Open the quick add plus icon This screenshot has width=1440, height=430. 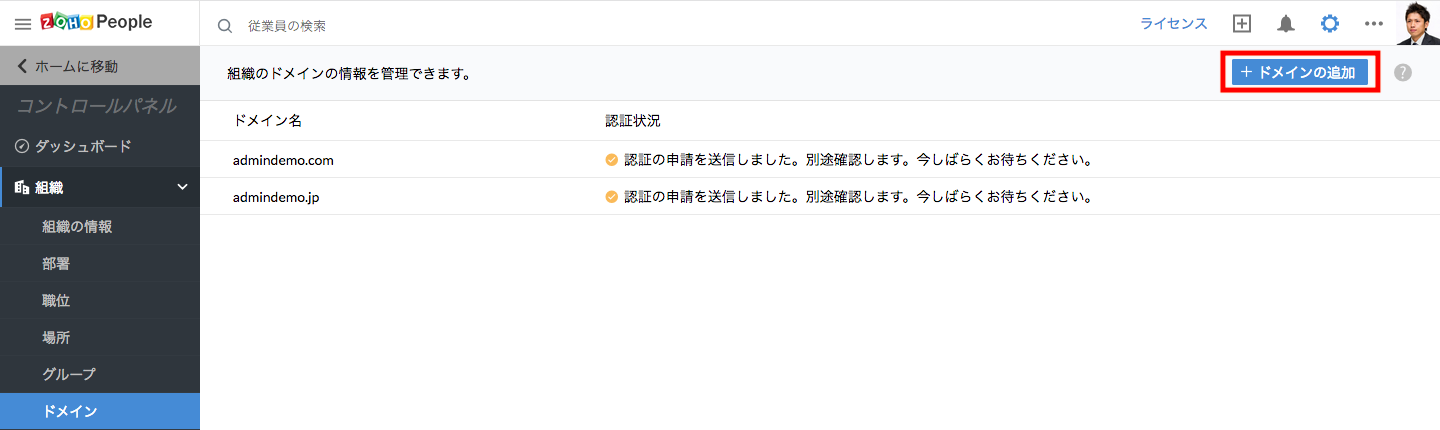coord(1242,24)
